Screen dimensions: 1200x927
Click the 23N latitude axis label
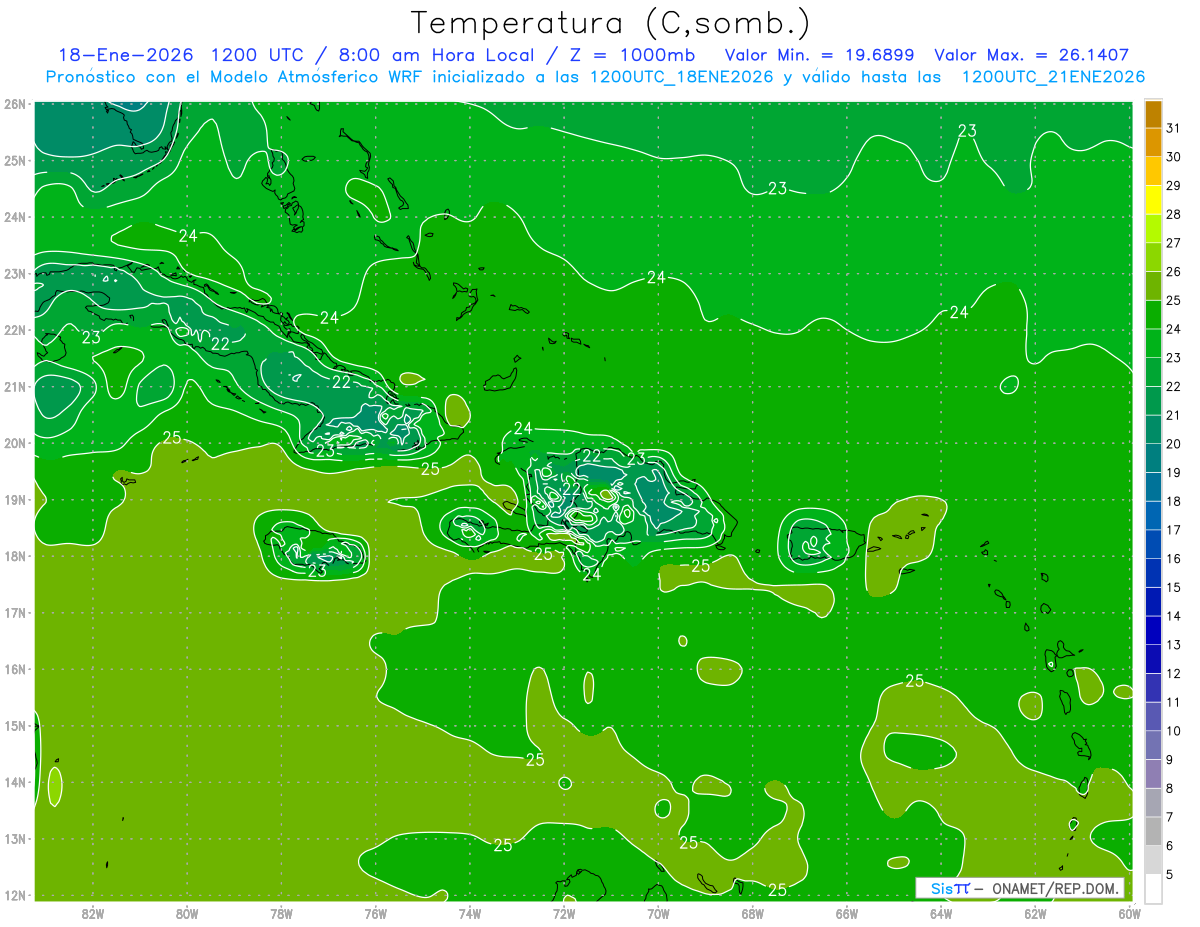pos(14,273)
